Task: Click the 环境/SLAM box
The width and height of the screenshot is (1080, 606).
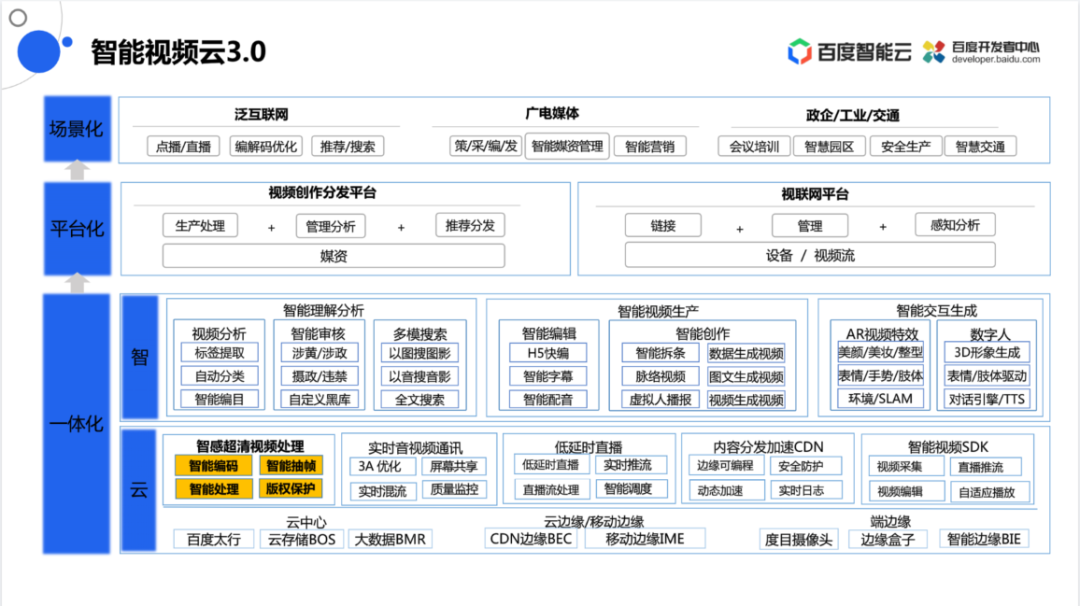Action: coord(880,399)
